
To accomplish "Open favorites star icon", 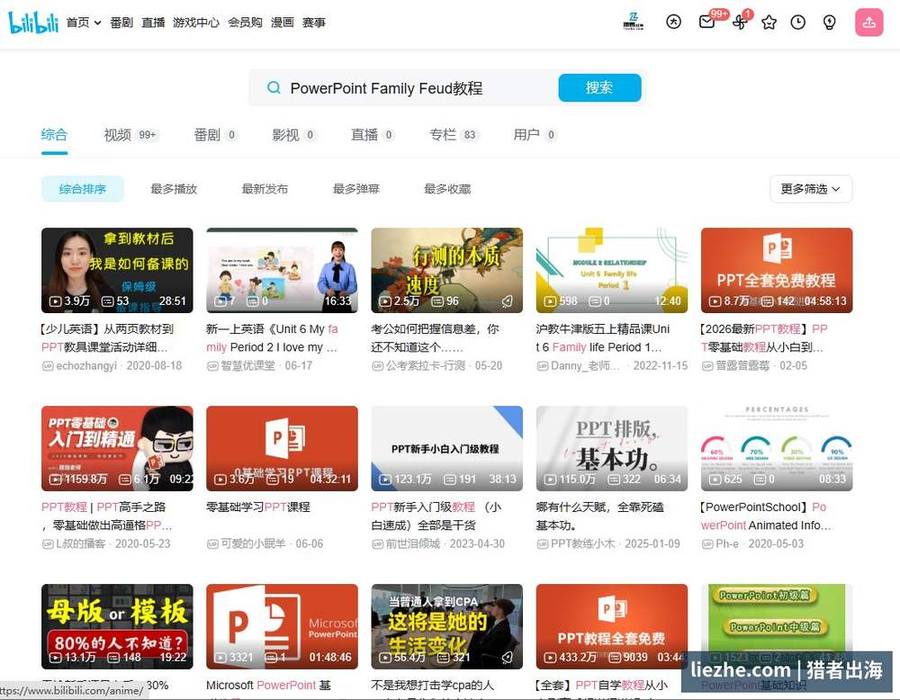I will click(x=769, y=22).
